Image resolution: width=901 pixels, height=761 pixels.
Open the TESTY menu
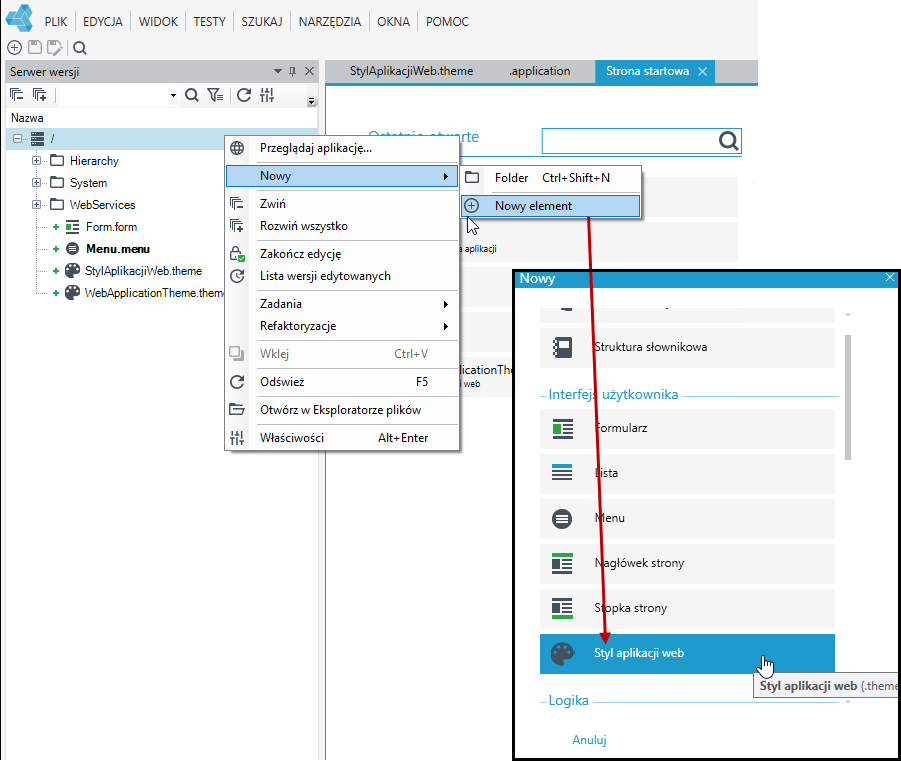tap(209, 22)
